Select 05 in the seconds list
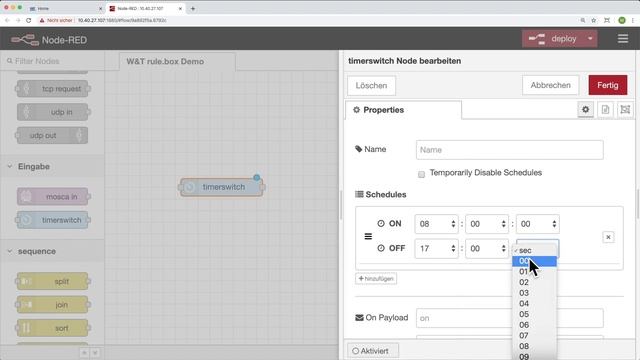This screenshot has height=360, width=640. coord(534,314)
